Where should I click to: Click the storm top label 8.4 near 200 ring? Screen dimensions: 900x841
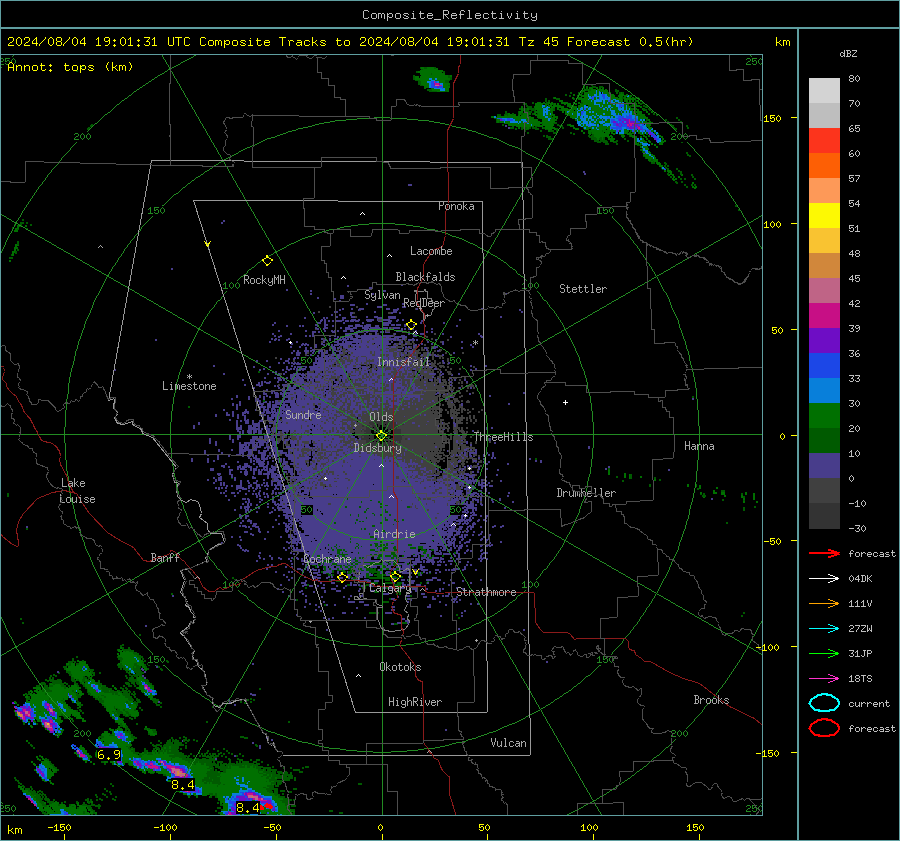pos(183,784)
